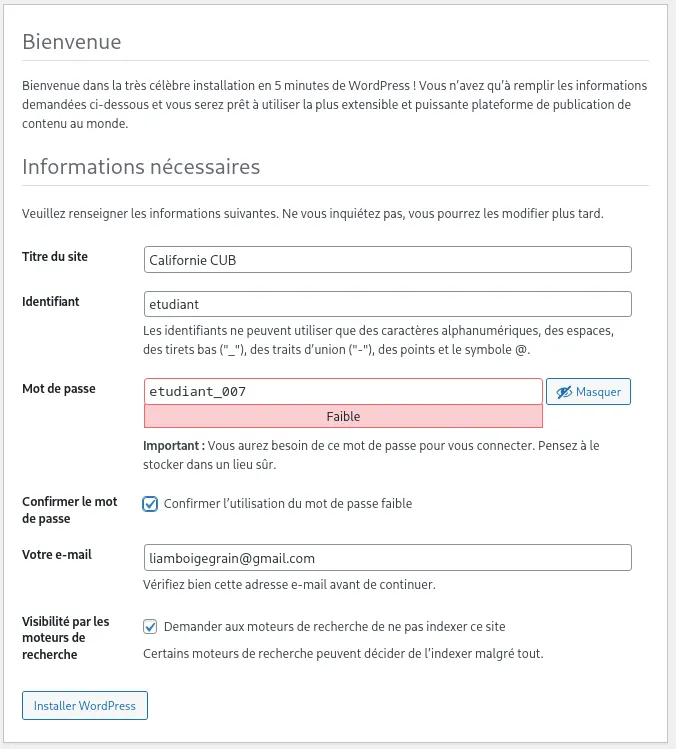Image resolution: width=676 pixels, height=749 pixels.
Task: Select the password field showing etudiant_007
Action: coord(343,392)
